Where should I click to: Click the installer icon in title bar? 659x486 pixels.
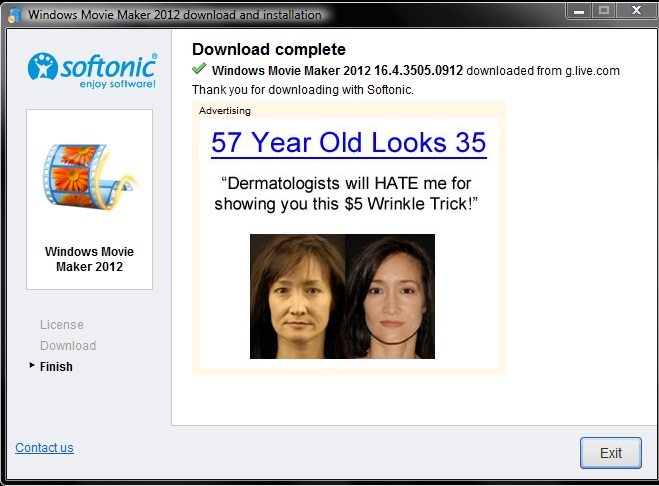pyautogui.click(x=15, y=15)
